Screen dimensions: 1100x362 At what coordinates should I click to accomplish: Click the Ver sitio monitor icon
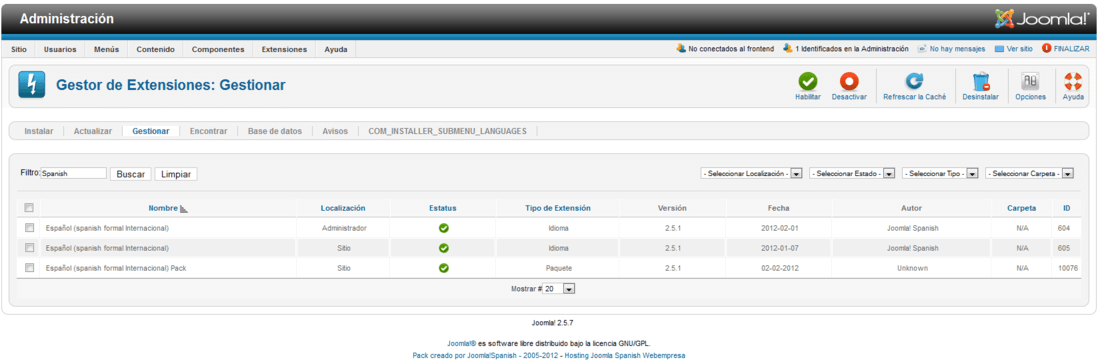999,49
